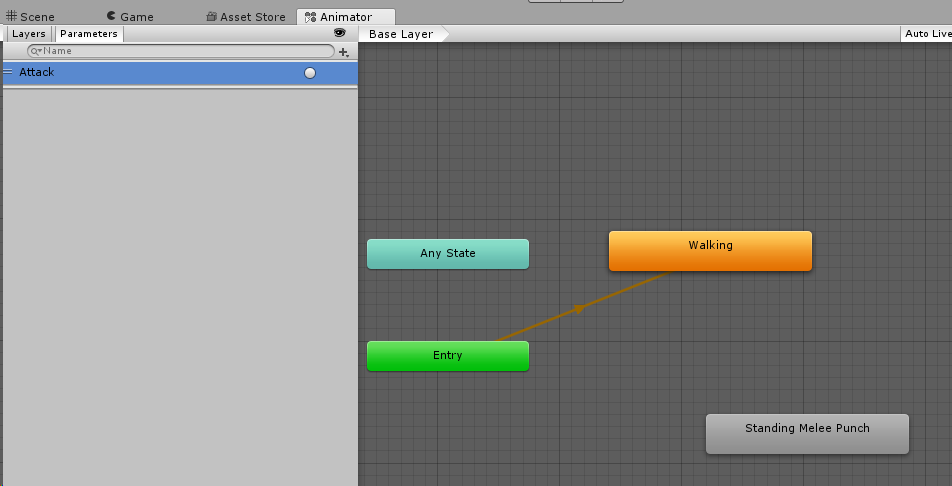The height and width of the screenshot is (486, 952).
Task: Add a new parameter with plus button
Action: coord(344,52)
